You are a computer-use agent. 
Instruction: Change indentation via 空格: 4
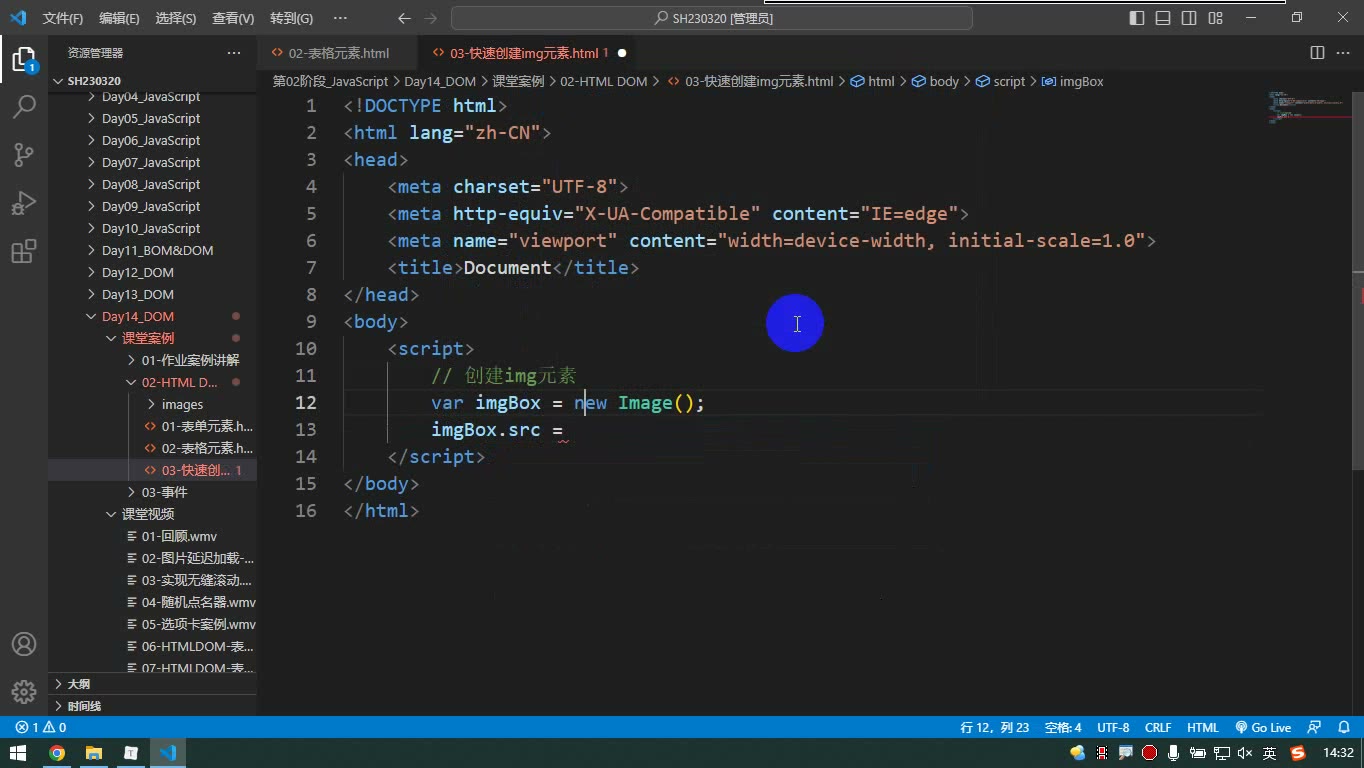[1063, 728]
